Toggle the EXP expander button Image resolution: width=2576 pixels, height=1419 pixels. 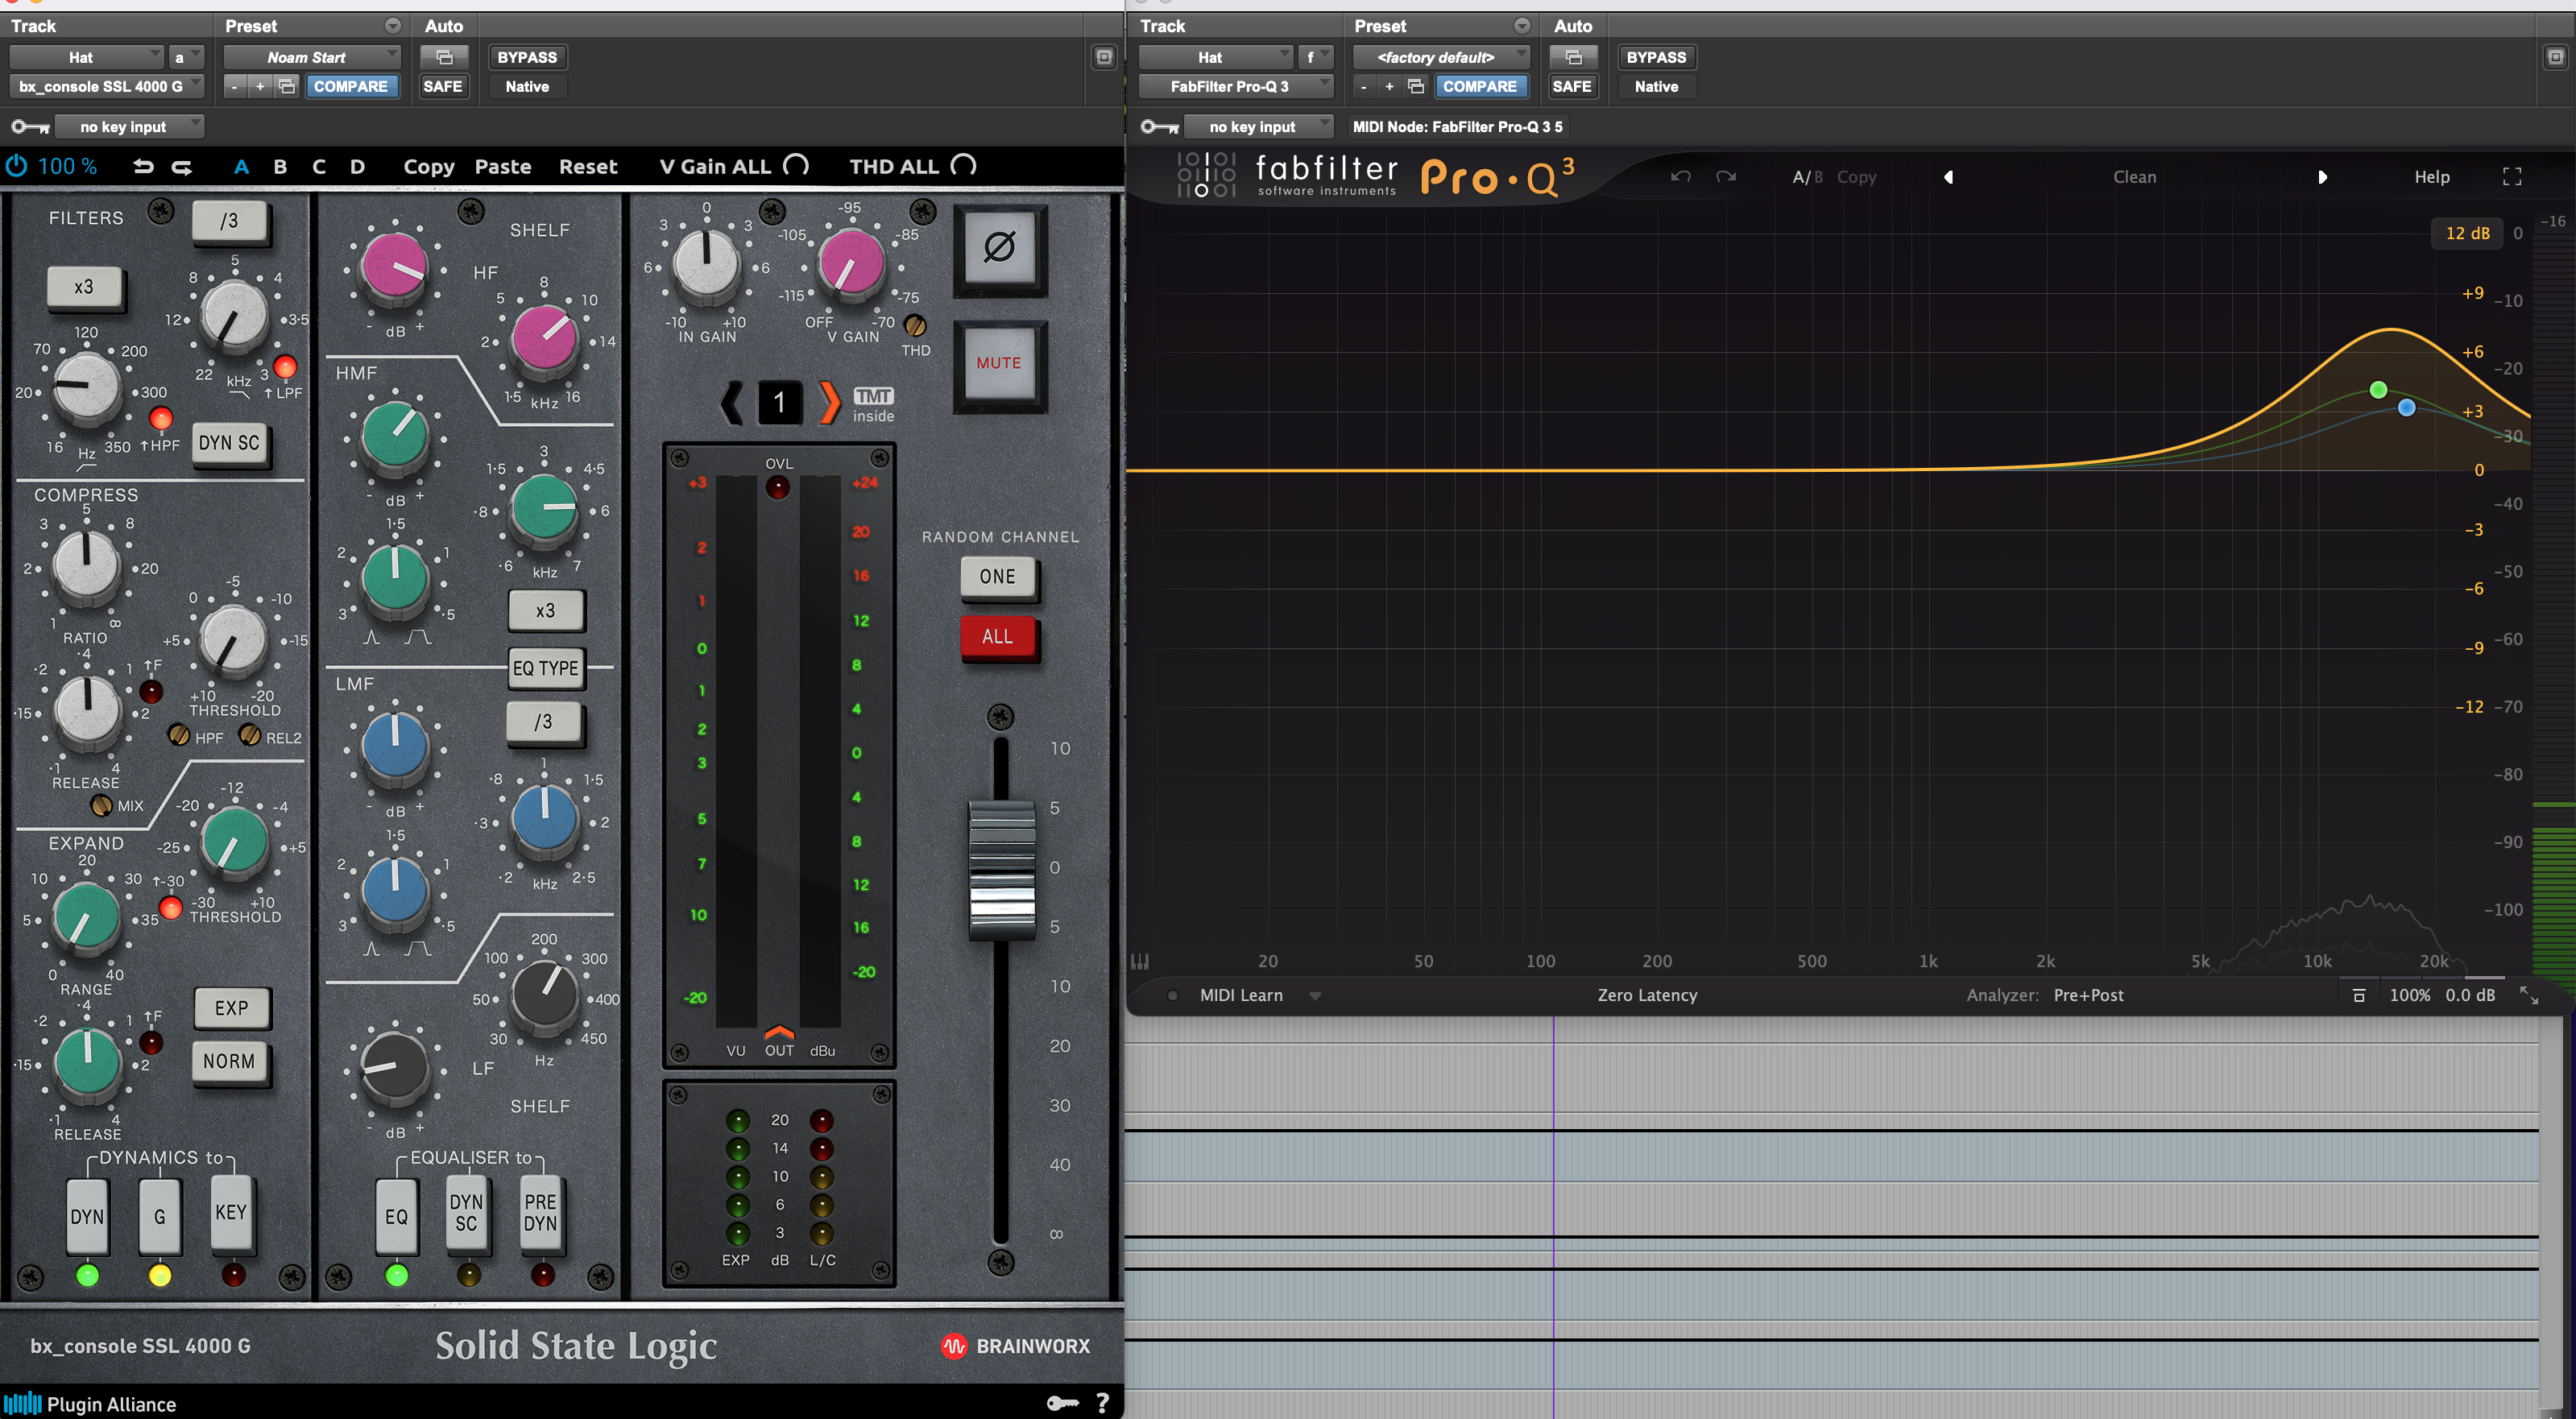231,1008
